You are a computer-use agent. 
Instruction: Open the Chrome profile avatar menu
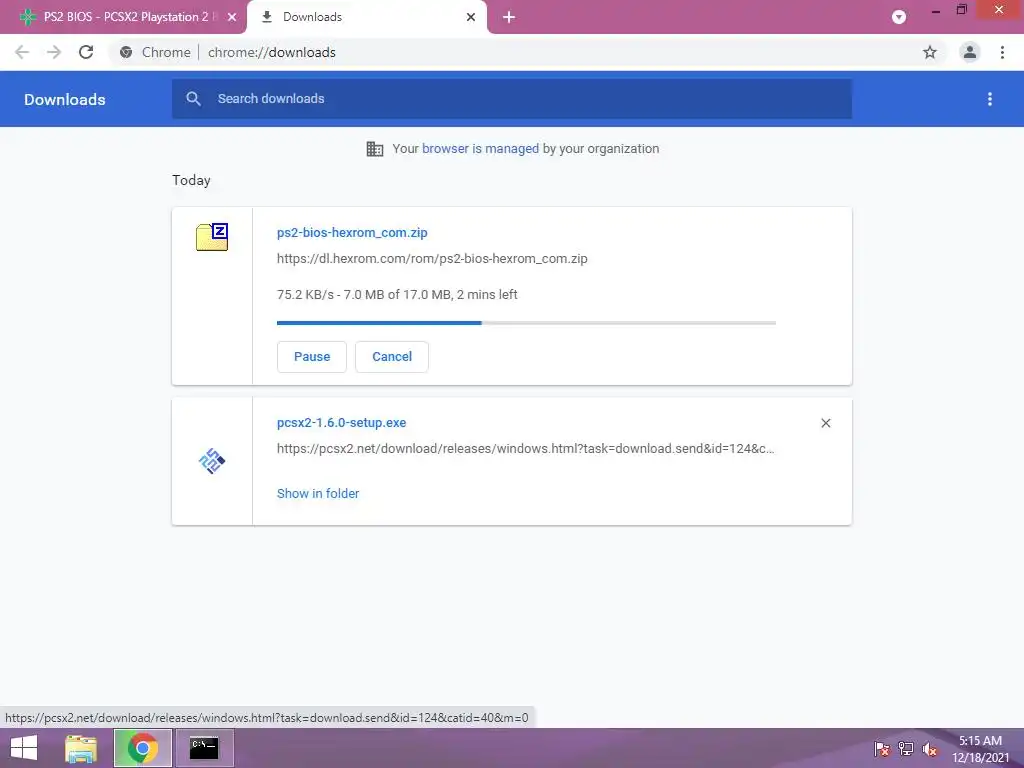click(970, 52)
